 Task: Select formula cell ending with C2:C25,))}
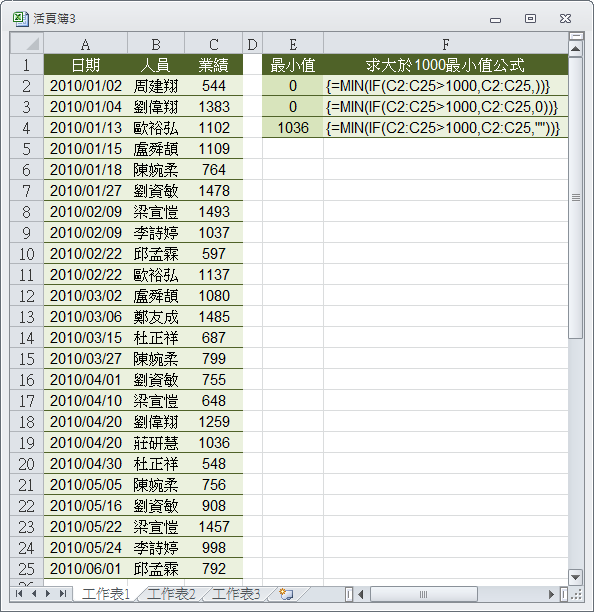tap(446, 85)
